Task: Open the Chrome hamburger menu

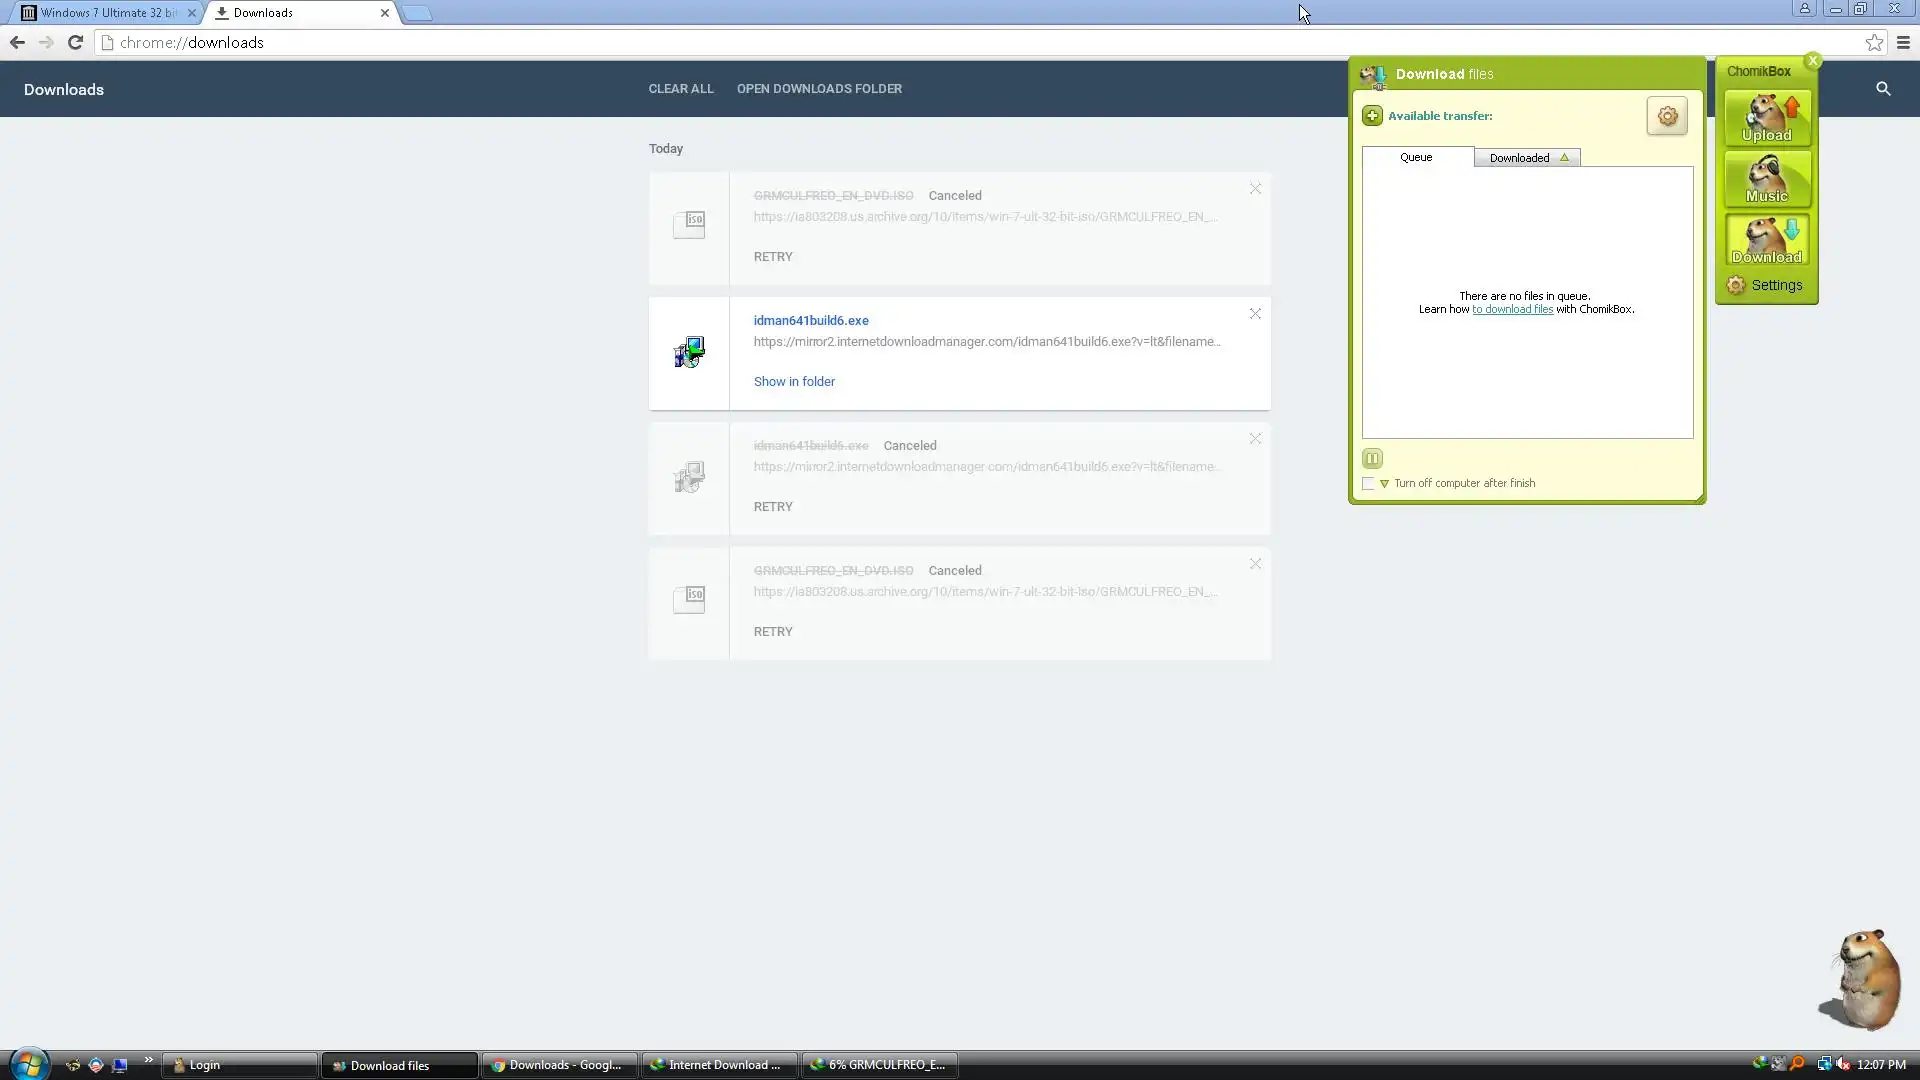Action: (1903, 43)
